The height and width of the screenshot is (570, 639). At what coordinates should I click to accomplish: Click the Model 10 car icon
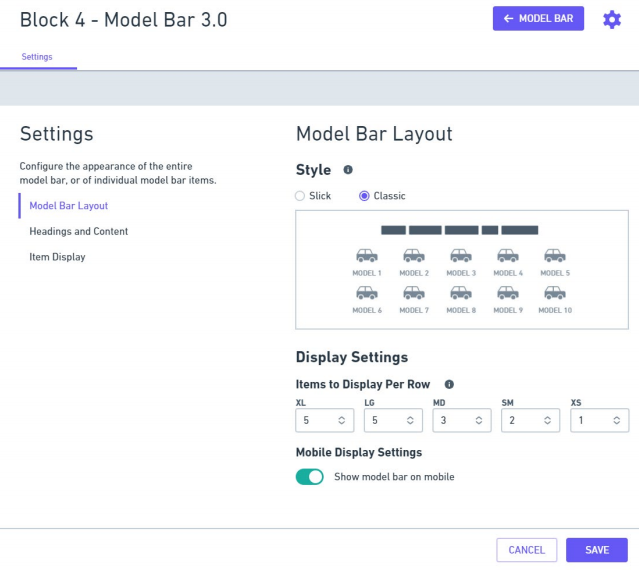point(554,293)
